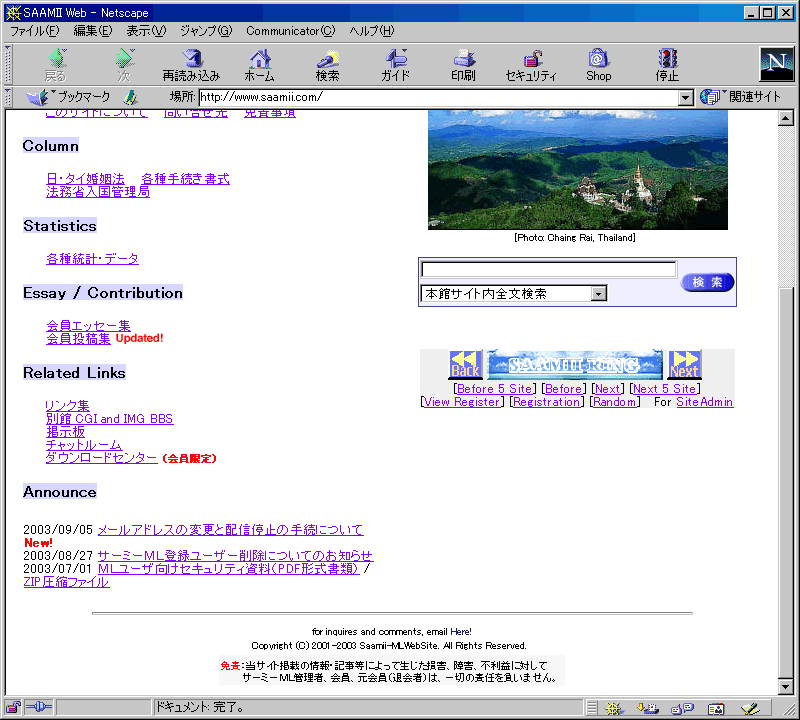This screenshot has width=800, height=720.
Task: Open Composer from component bar
Action: [750, 708]
